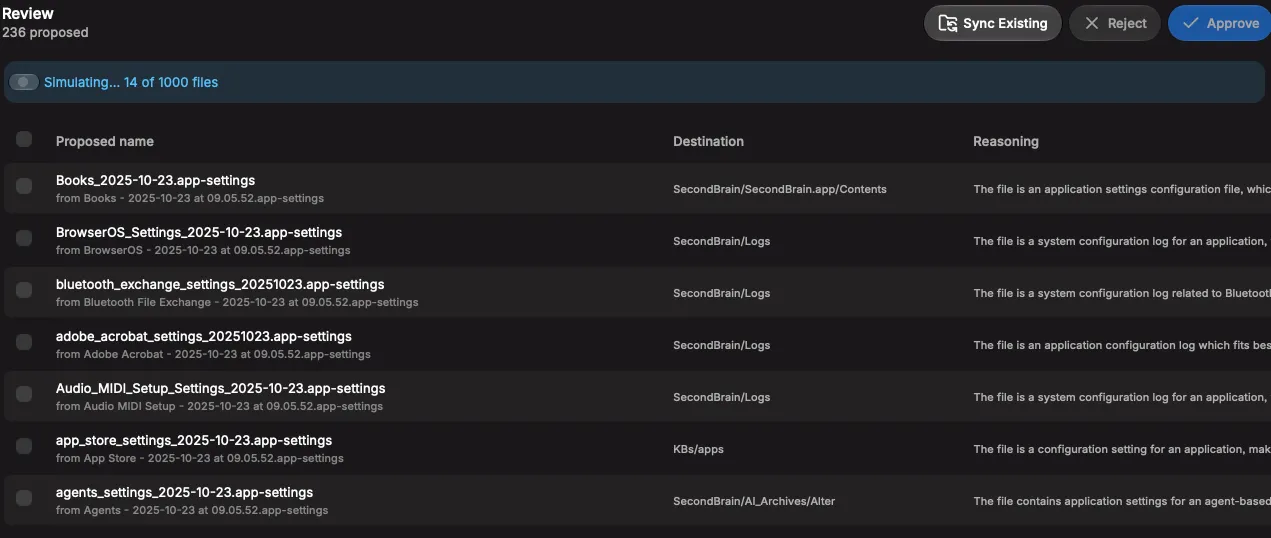Click reasoning text in the Books row
This screenshot has width=1271, height=538.
click(x=1121, y=189)
